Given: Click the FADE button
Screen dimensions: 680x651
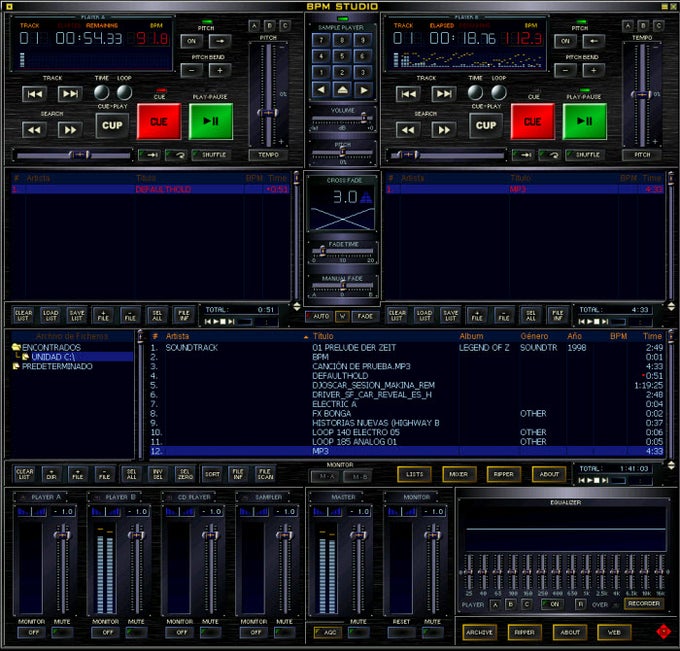Looking at the screenshot, I should (365, 316).
